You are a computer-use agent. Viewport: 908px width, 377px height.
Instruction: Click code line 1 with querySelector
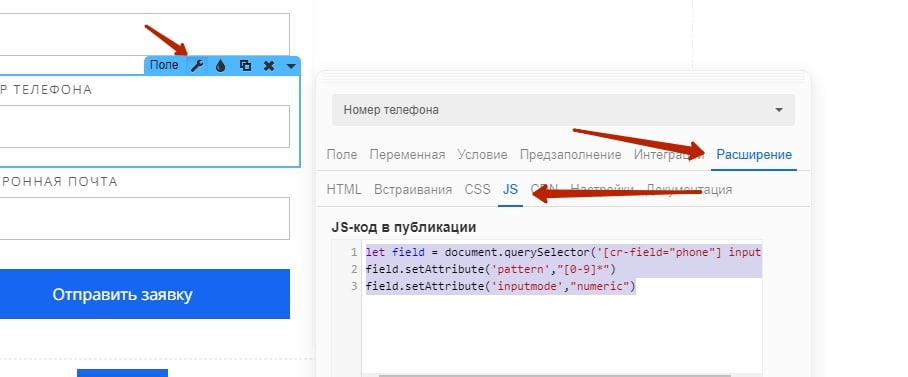point(563,252)
